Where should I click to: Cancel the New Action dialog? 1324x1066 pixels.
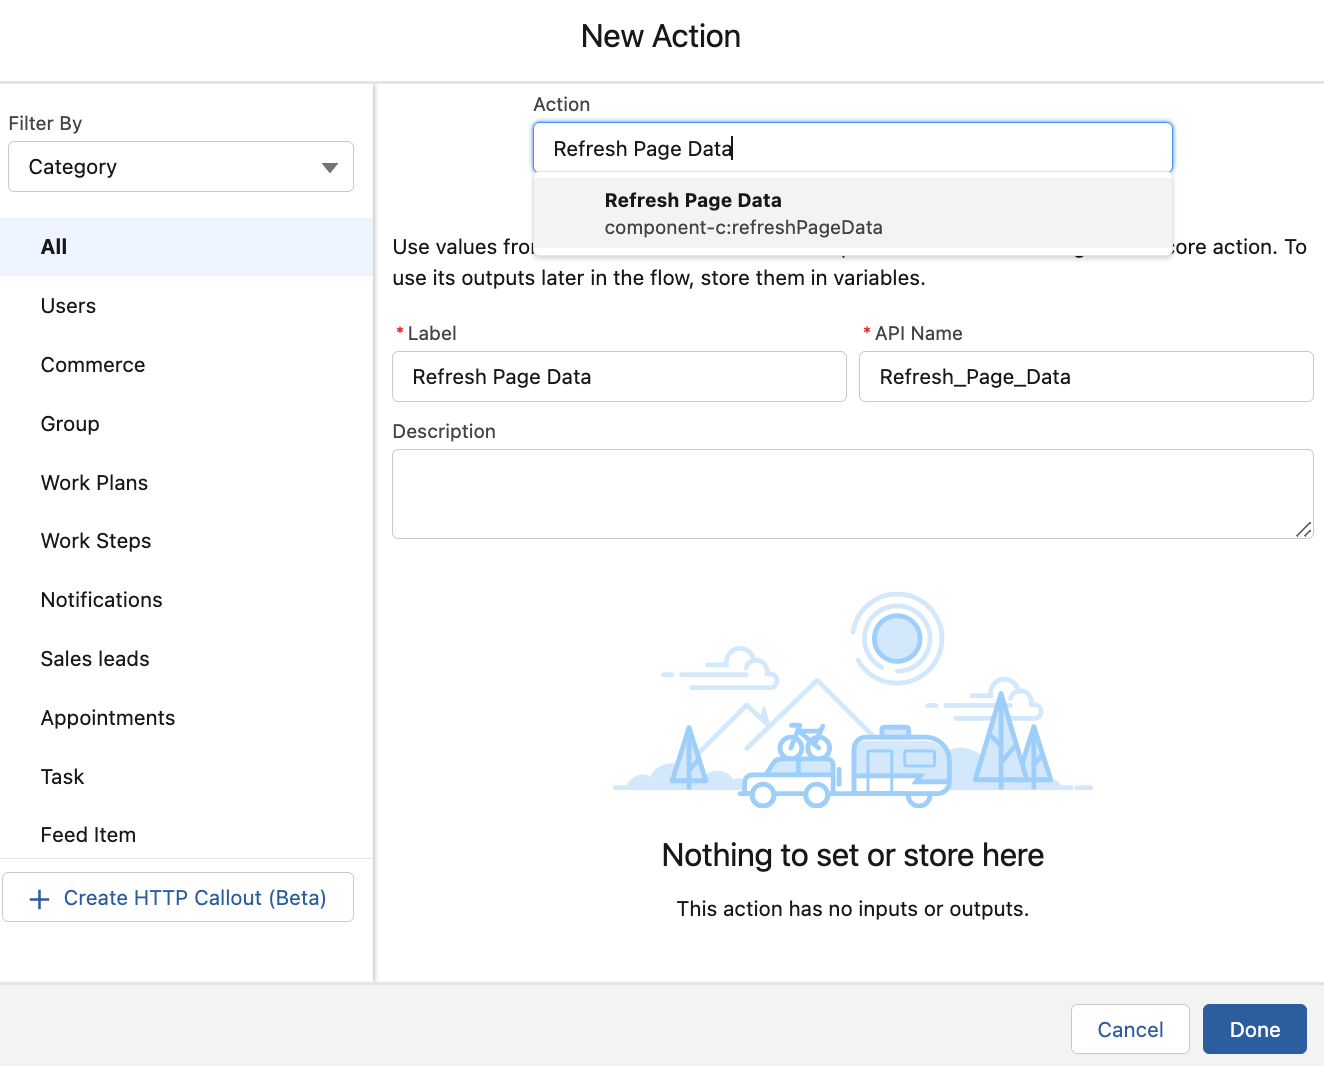coord(1130,1029)
